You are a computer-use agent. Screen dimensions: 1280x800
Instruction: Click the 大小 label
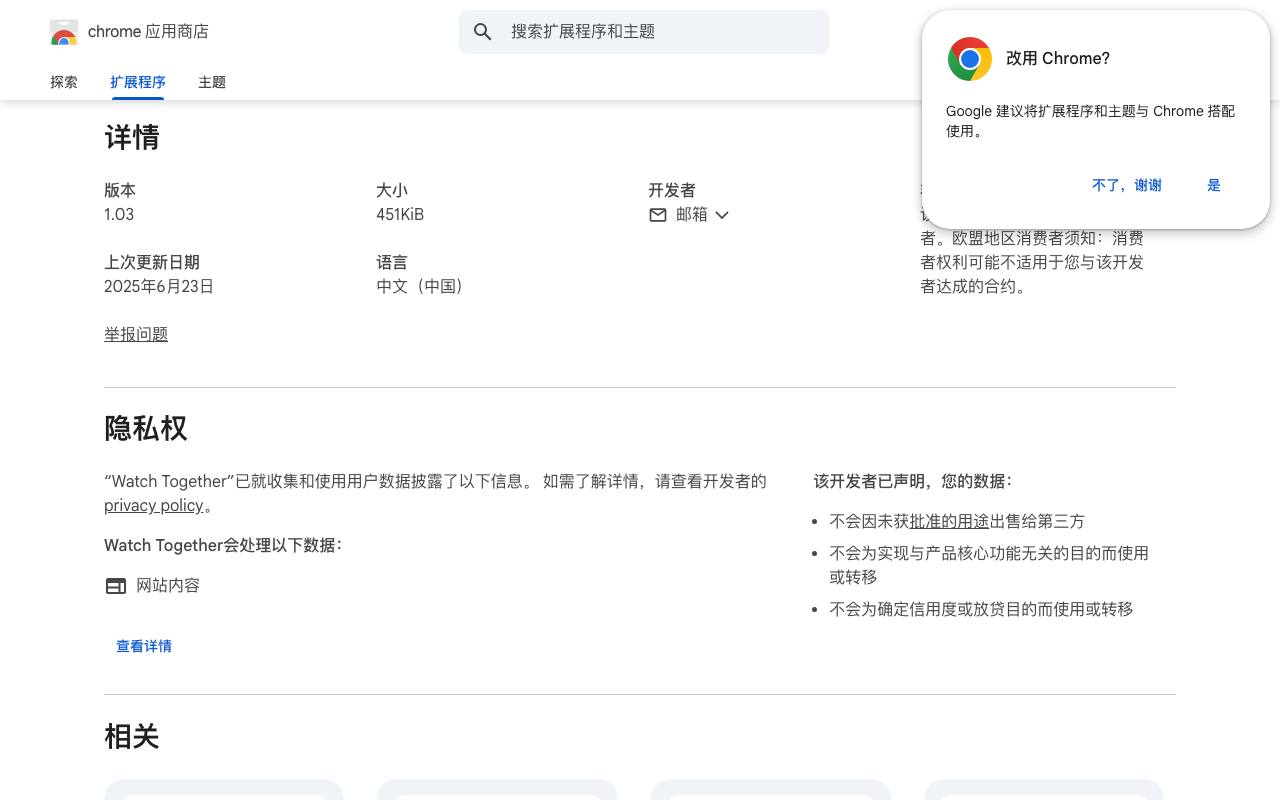[x=392, y=191]
